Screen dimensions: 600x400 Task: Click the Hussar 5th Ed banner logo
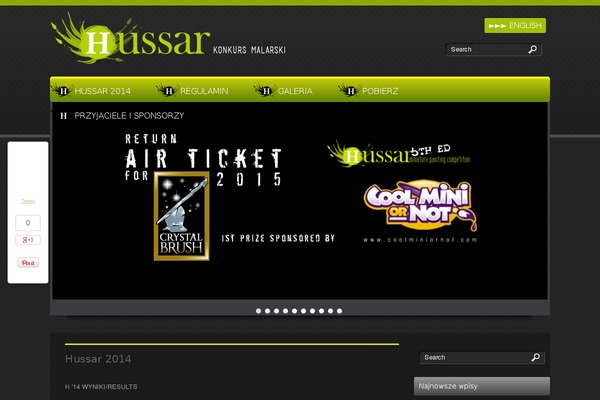[x=398, y=155]
